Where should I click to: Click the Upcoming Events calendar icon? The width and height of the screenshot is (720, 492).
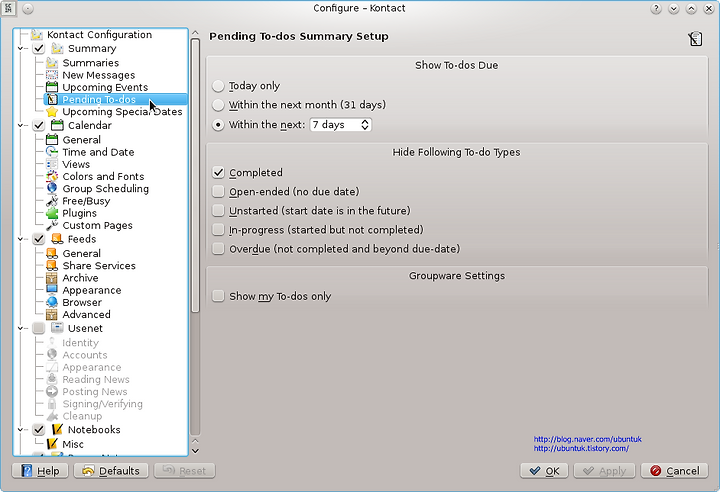pyautogui.click(x=52, y=87)
